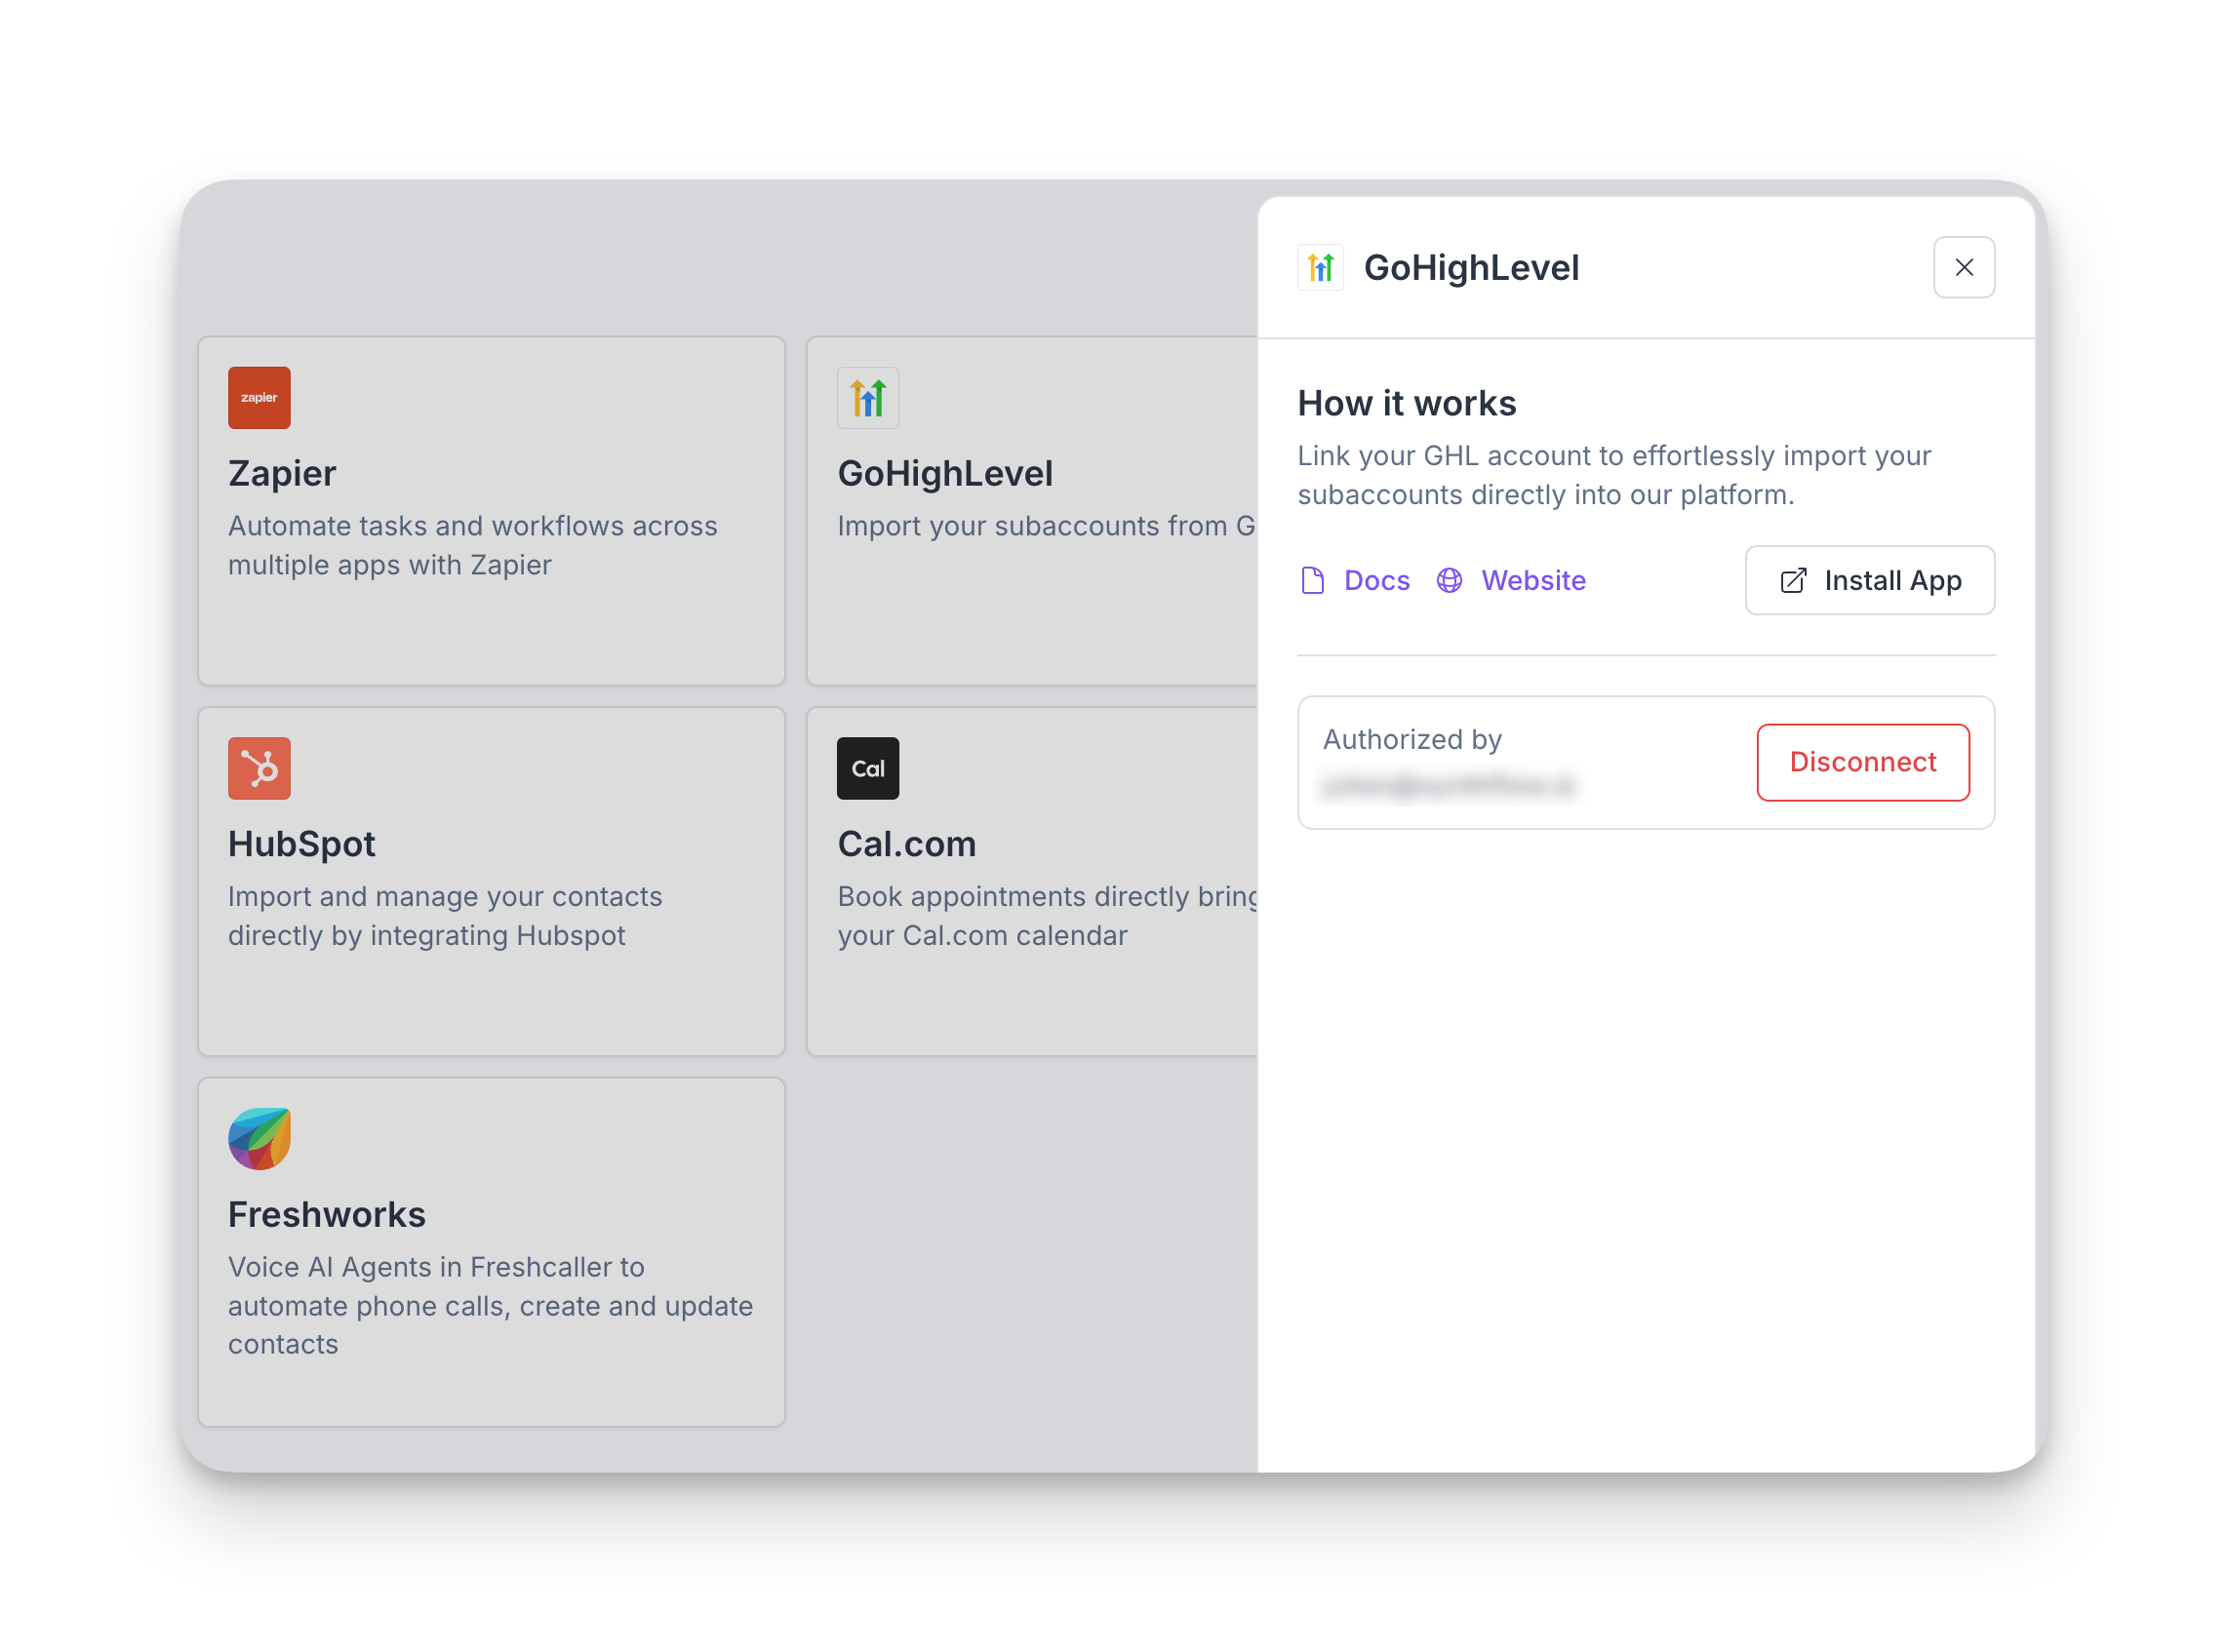Image resolution: width=2228 pixels, height=1652 pixels.
Task: Click the external-link icon in Install App
Action: point(1793,581)
